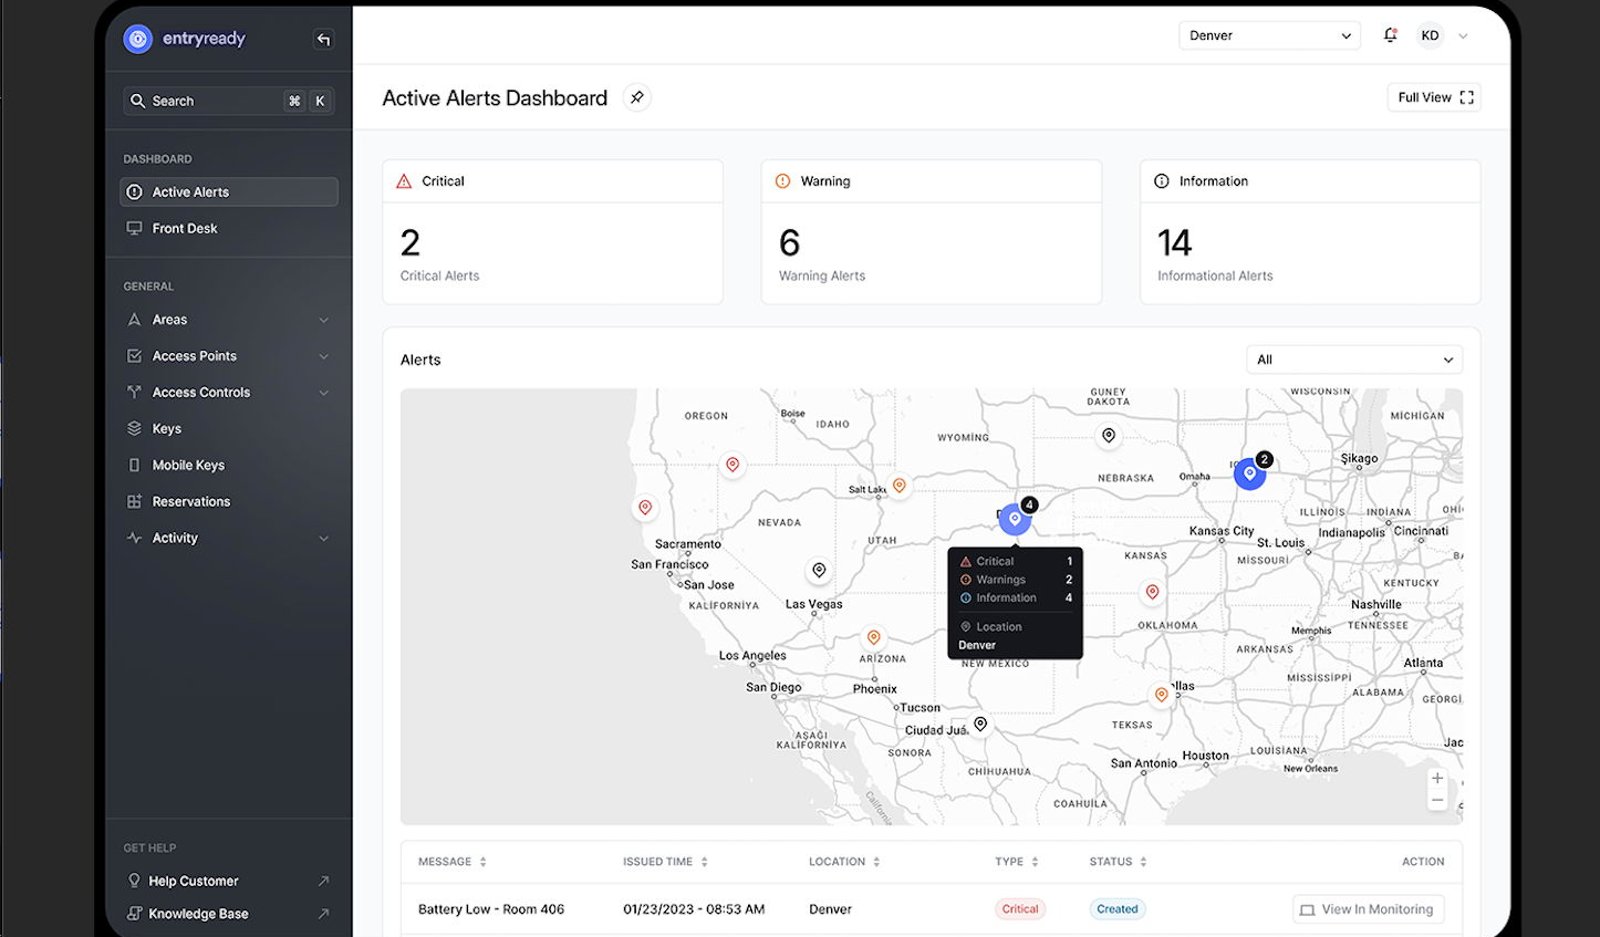Expand the Access Points chevron
The height and width of the screenshot is (937, 1600).
pos(323,356)
